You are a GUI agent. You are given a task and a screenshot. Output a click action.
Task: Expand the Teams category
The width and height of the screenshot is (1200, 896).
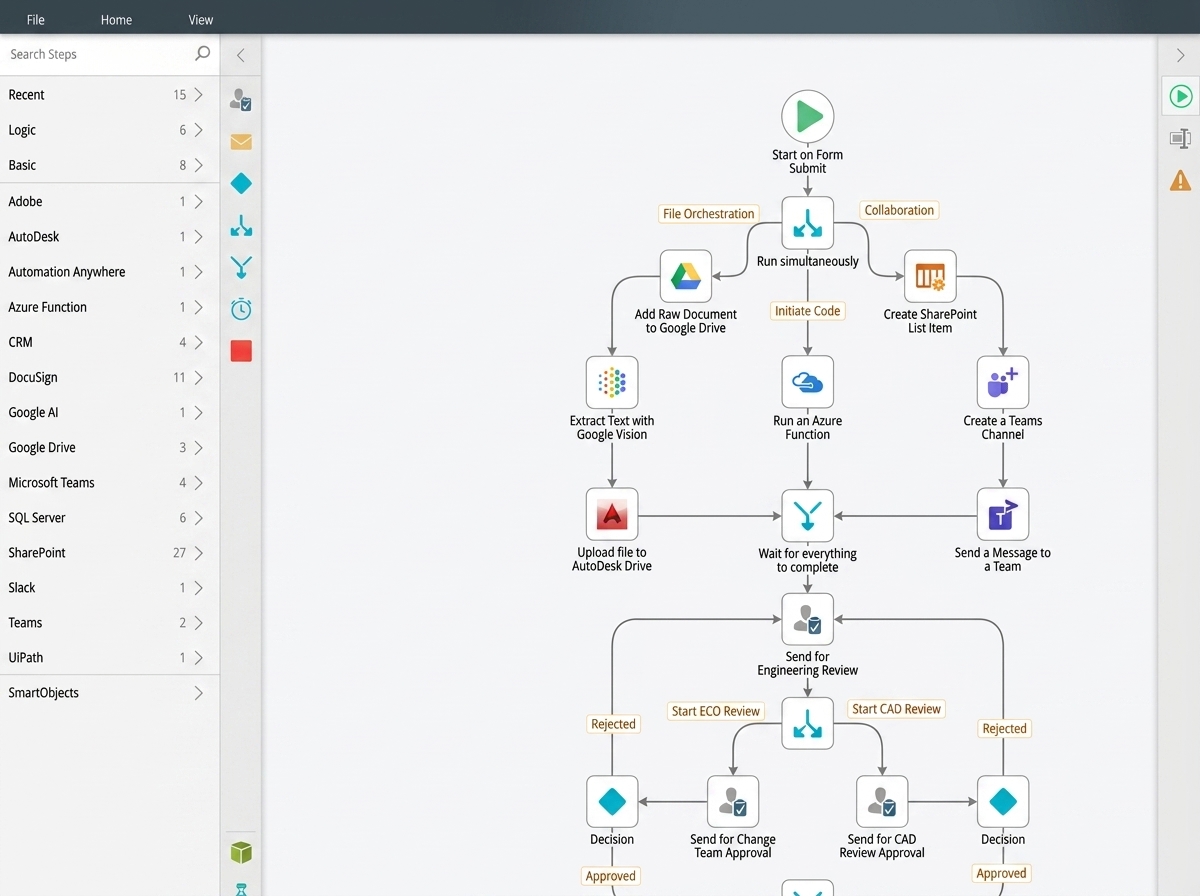[x=110, y=622]
